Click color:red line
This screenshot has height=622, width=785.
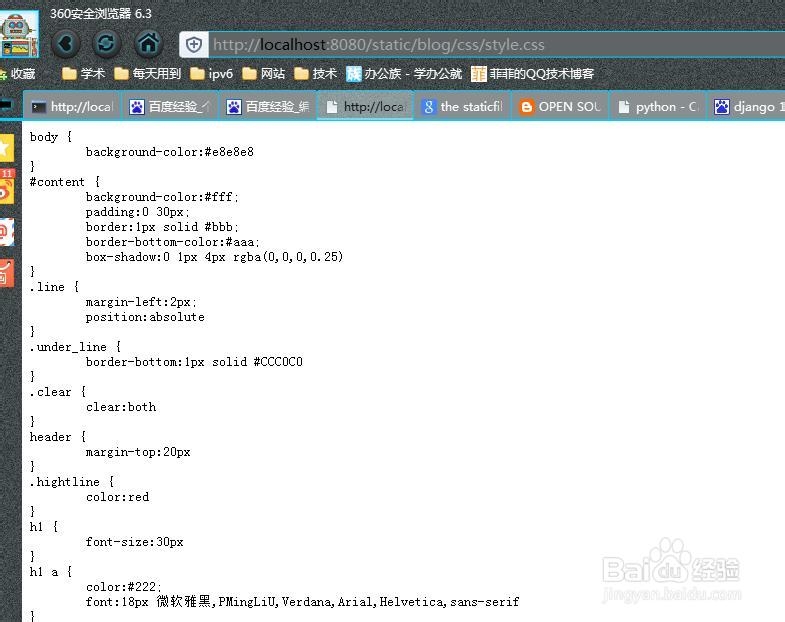pos(118,497)
